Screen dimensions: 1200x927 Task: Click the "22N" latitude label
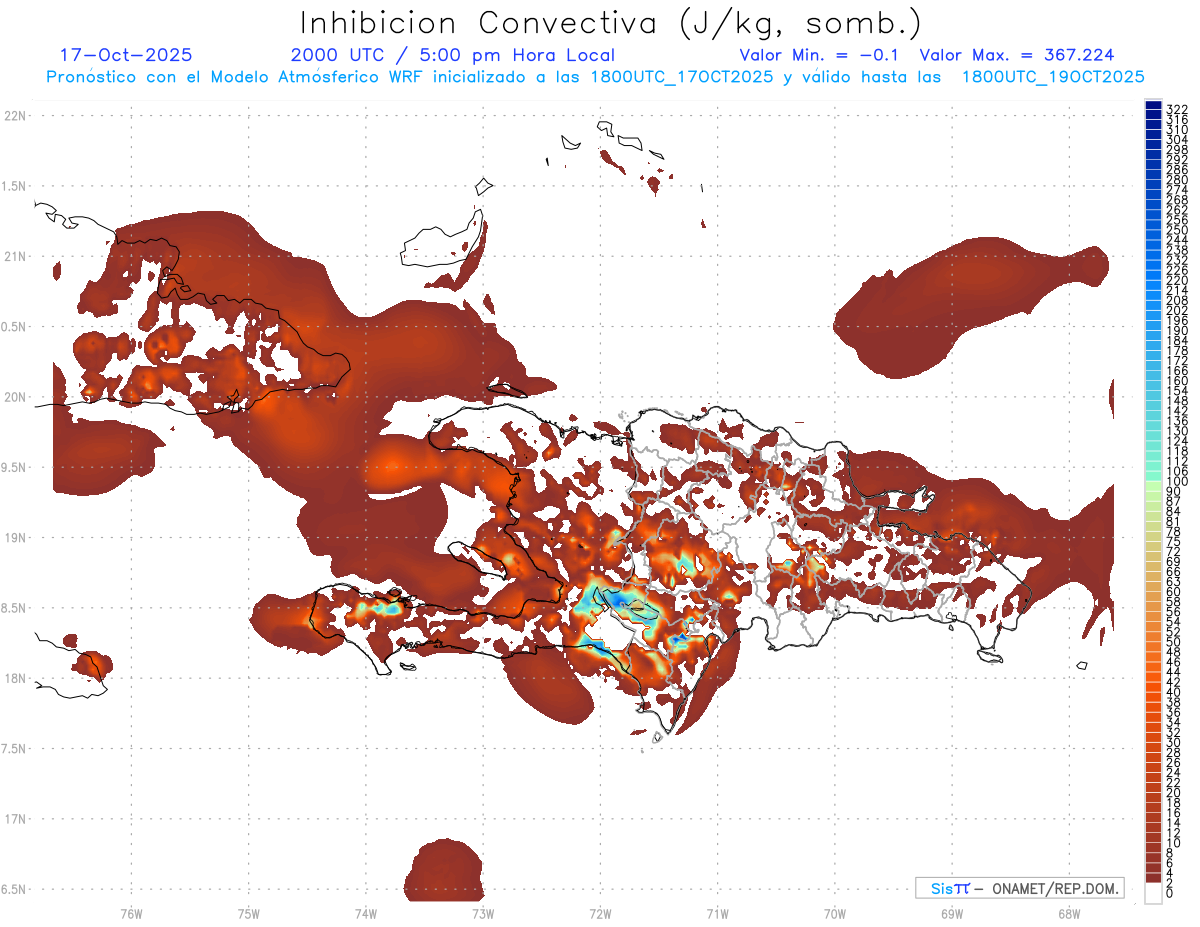(x=15, y=116)
